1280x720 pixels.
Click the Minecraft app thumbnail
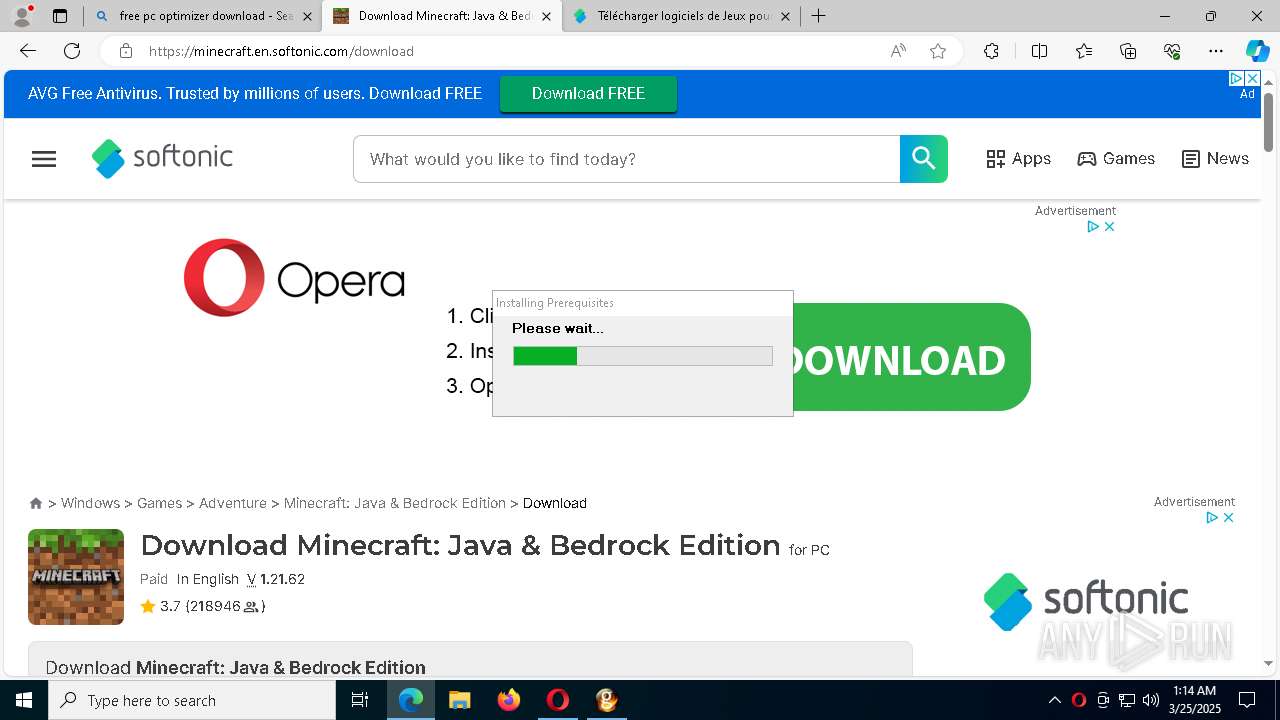coord(76,577)
